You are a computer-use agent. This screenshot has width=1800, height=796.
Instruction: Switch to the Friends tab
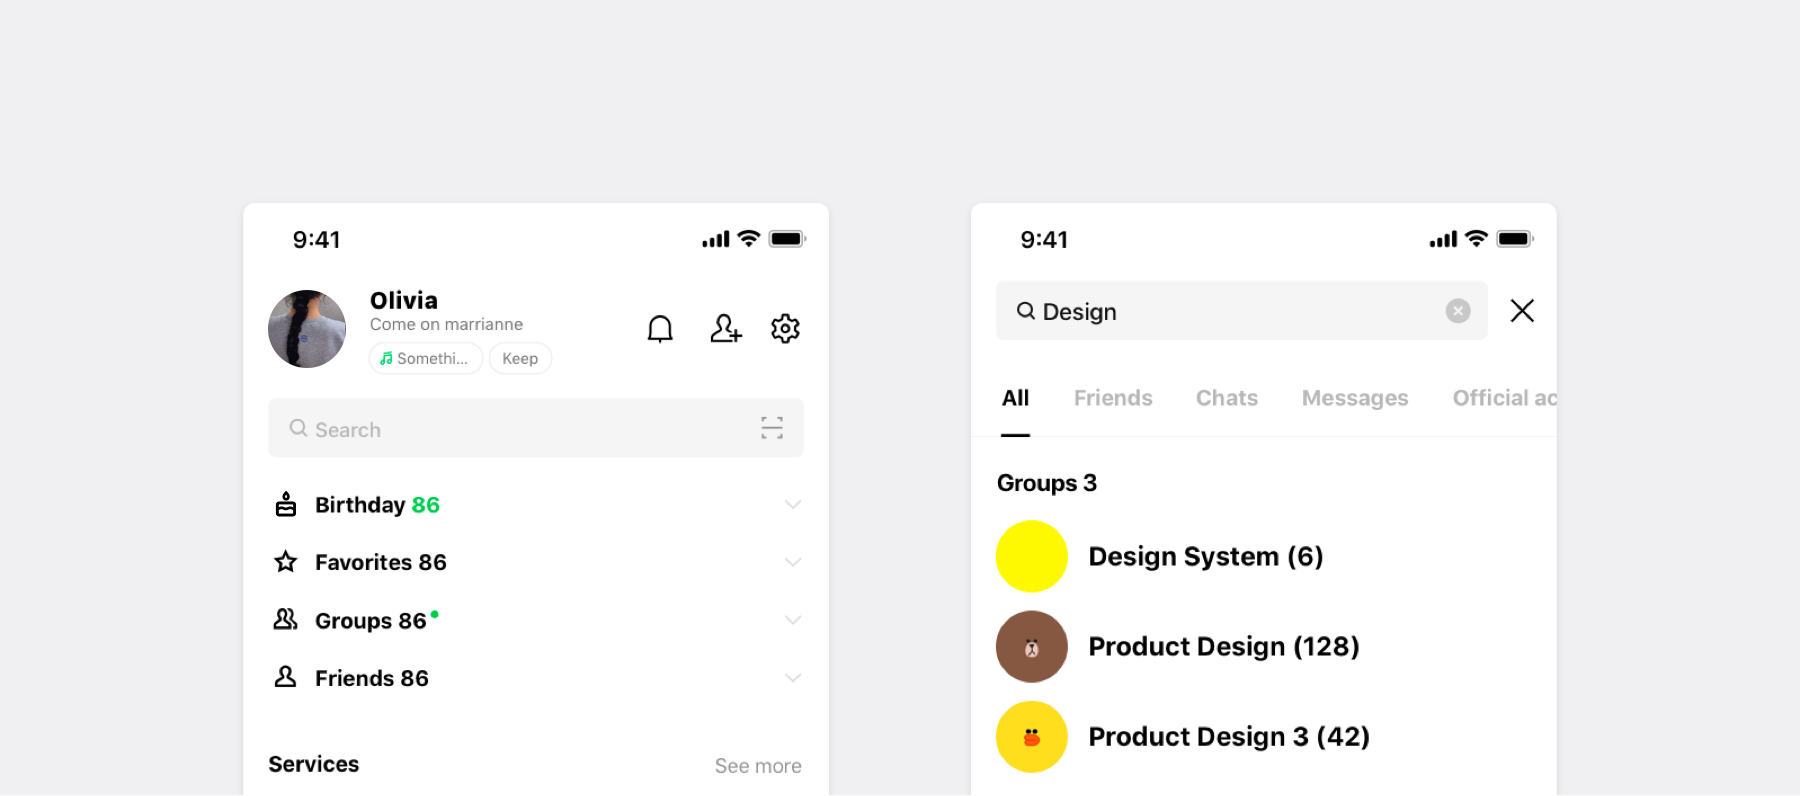pos(1112,398)
